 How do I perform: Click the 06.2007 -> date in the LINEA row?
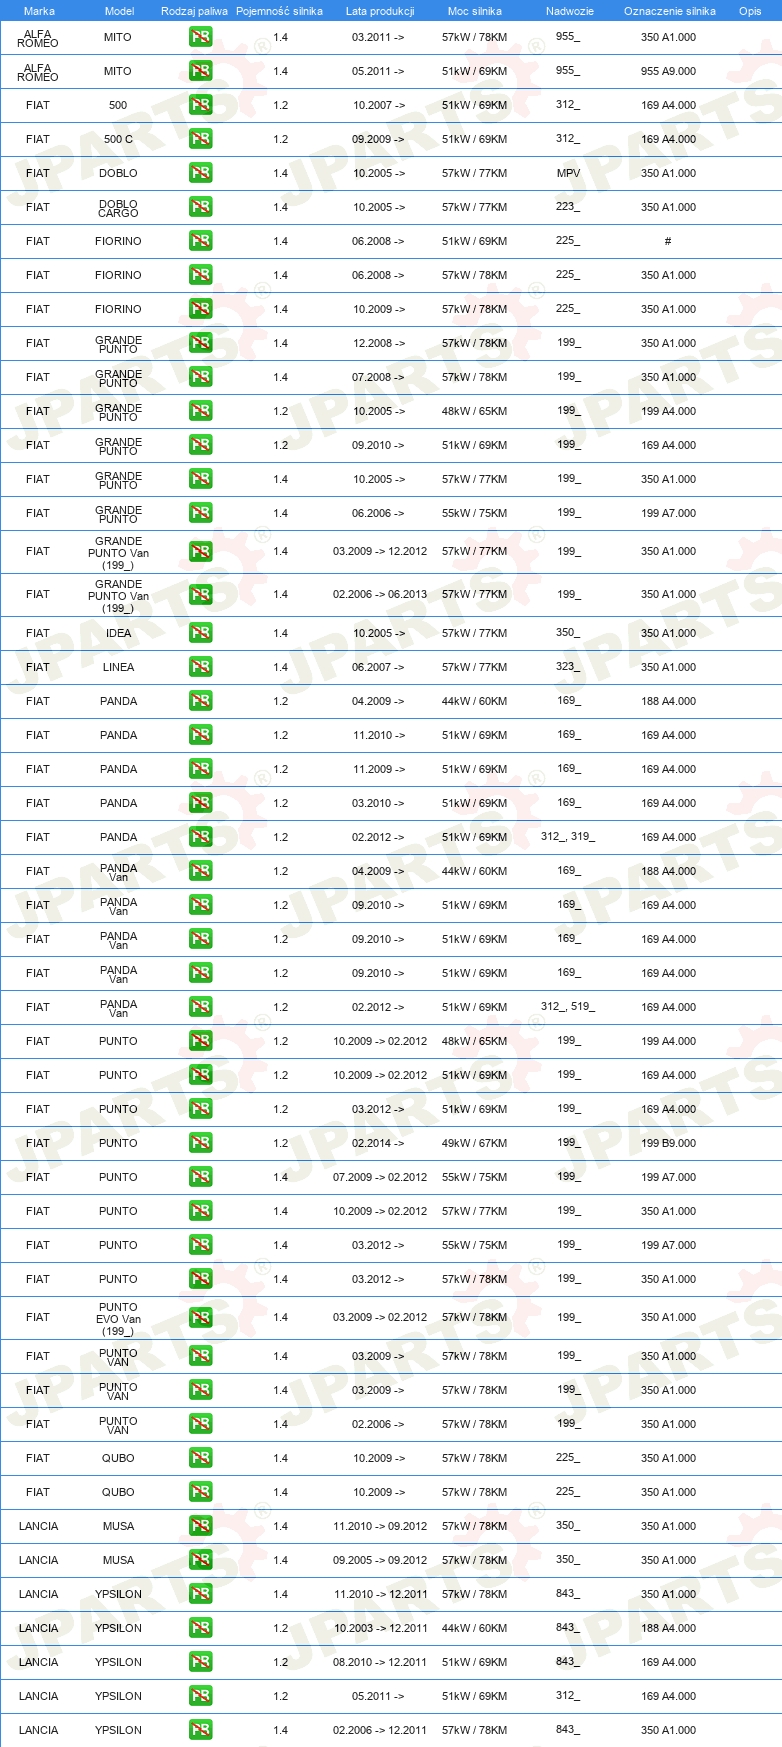point(379,667)
